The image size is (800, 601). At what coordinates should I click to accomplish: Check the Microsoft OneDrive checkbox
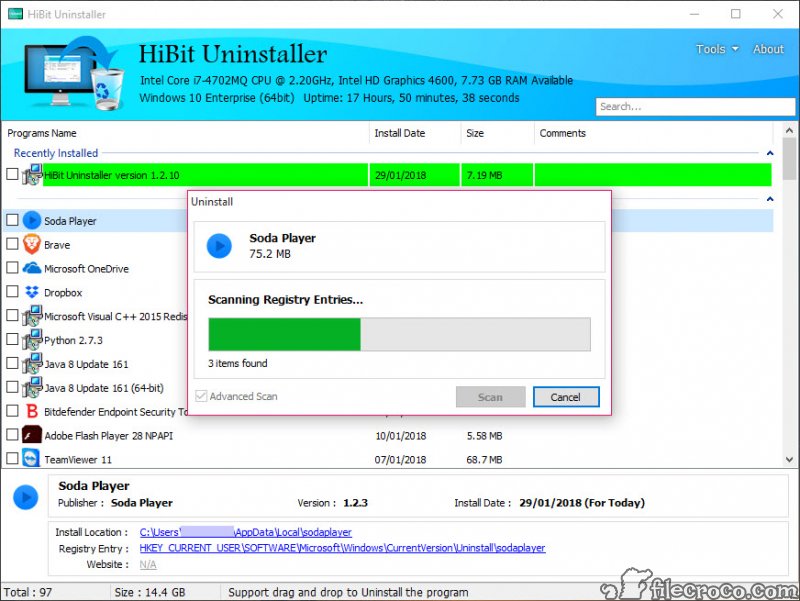tap(12, 267)
